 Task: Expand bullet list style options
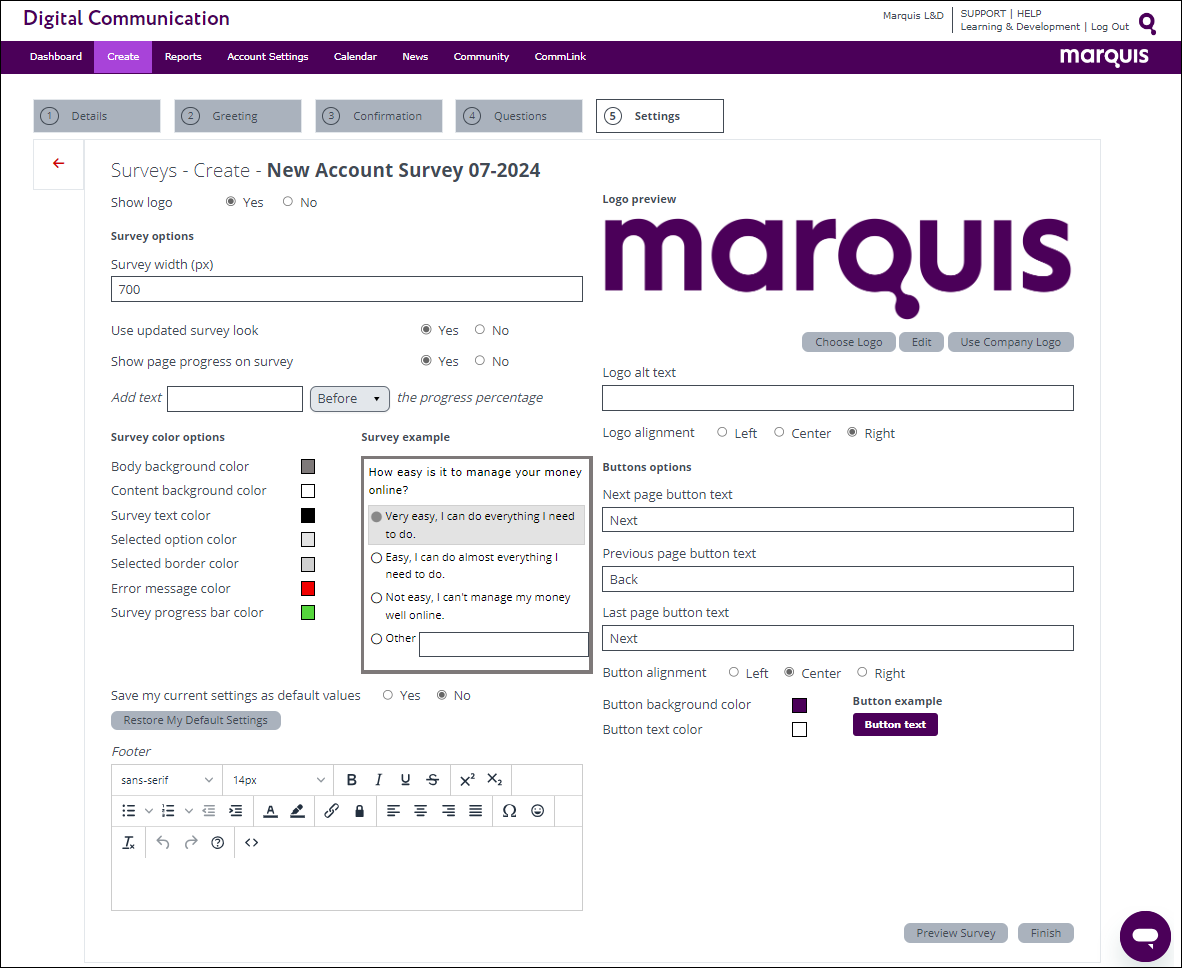coord(149,811)
